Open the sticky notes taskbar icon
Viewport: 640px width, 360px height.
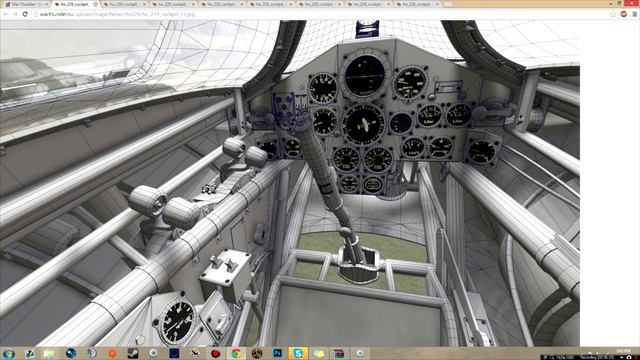coord(318,353)
